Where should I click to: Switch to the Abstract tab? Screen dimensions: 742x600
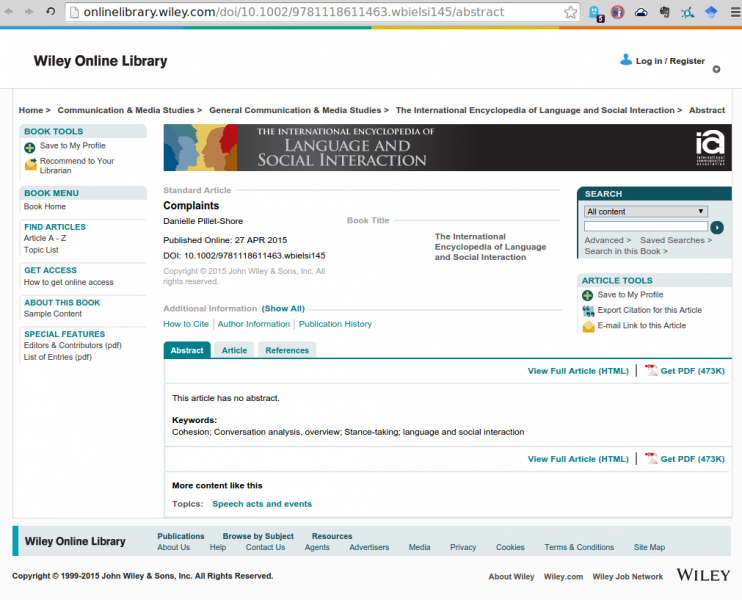(187, 350)
